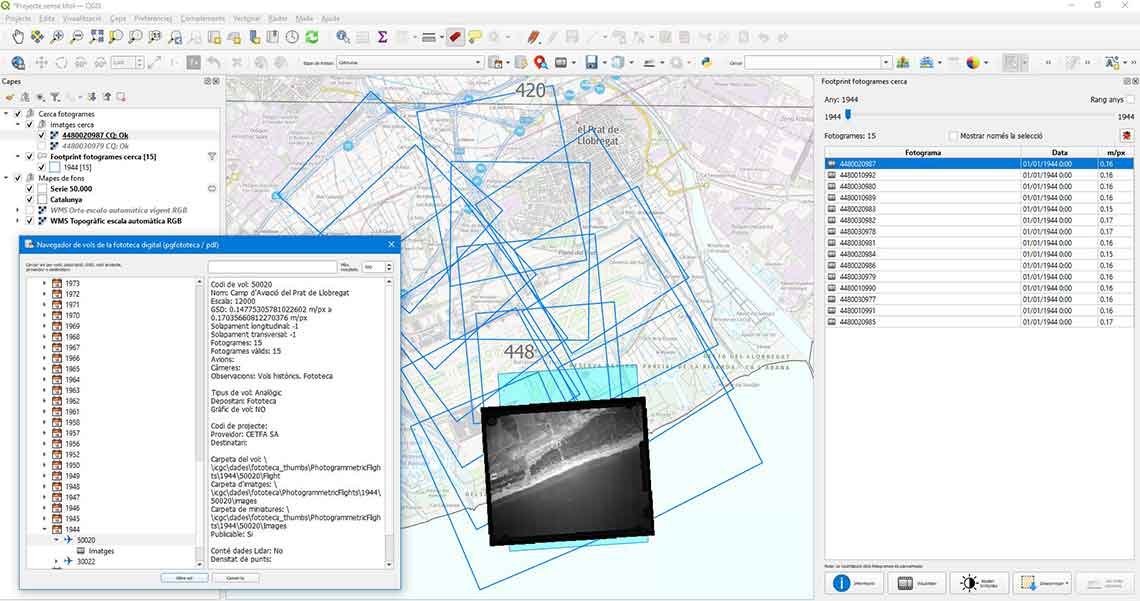Select fotograma 4480010992 in the table

tap(979, 175)
